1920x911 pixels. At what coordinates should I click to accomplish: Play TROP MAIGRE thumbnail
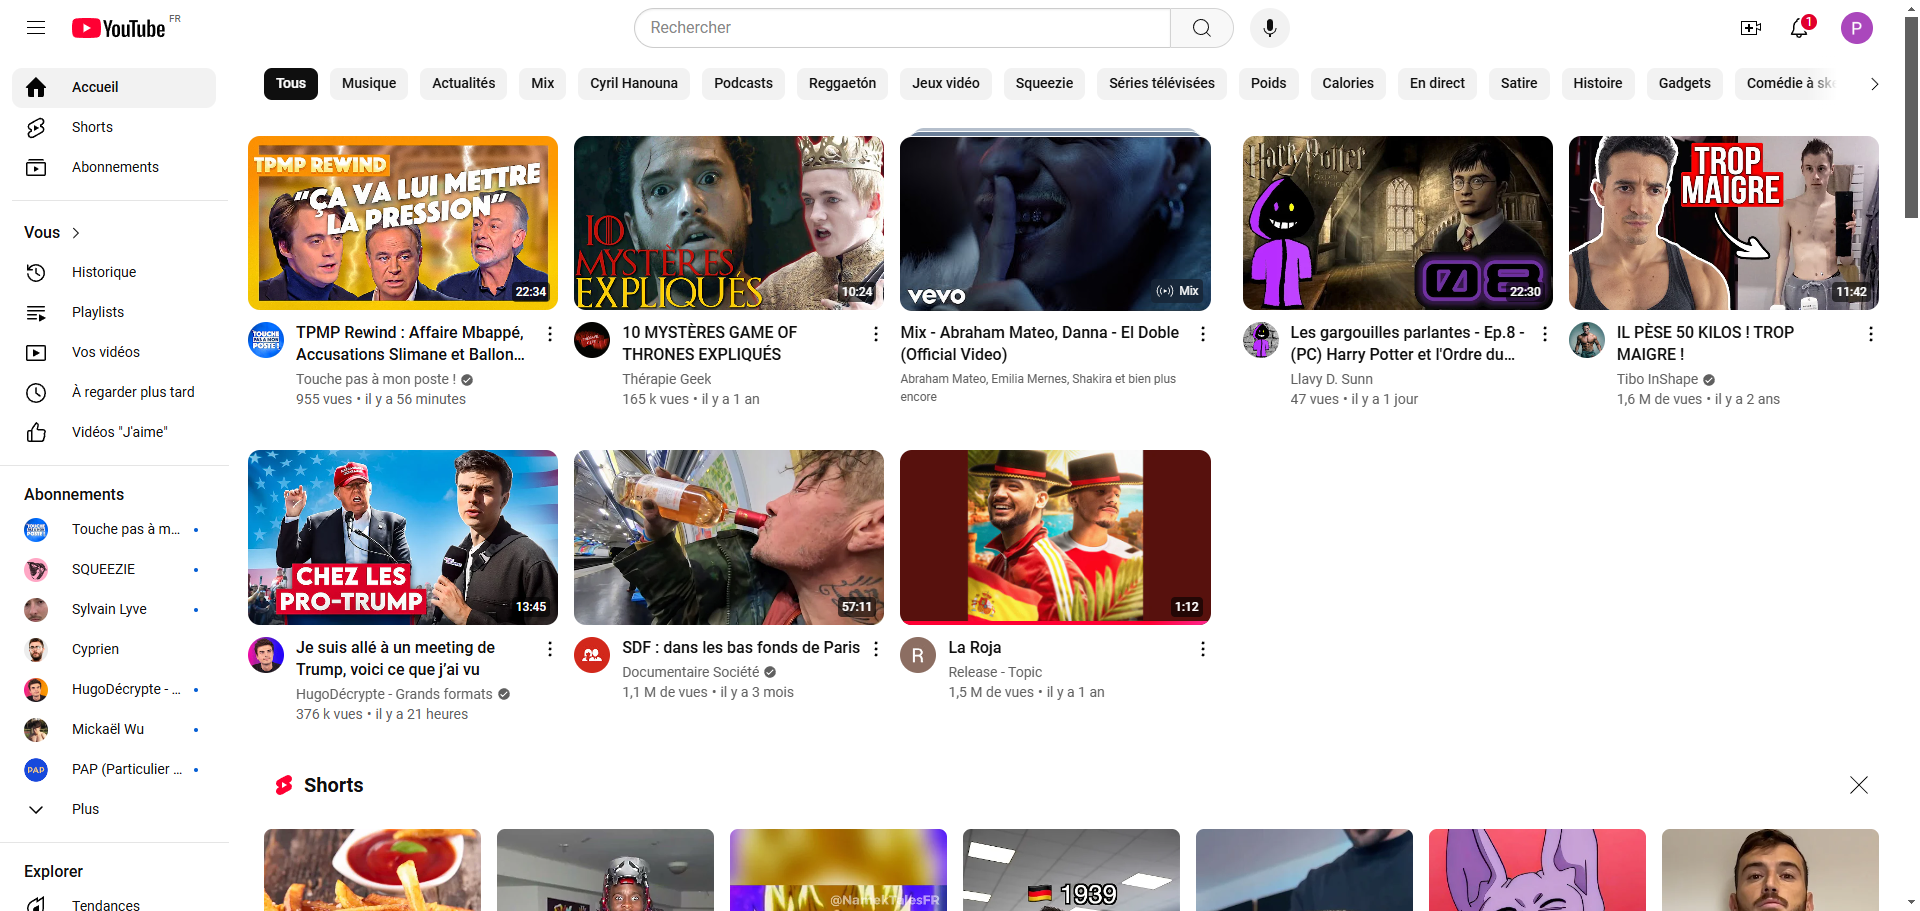[x=1724, y=223]
